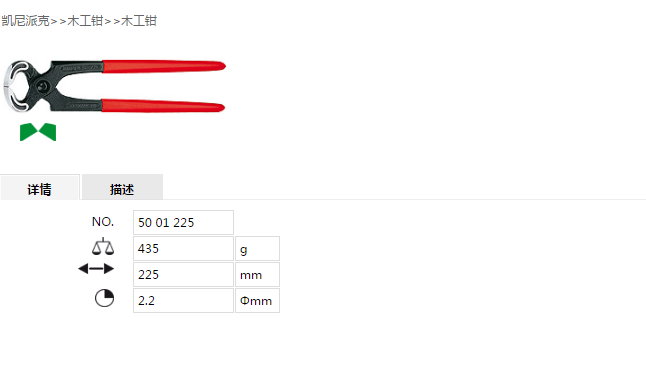Click the 435 weight value field
The image size is (646, 367).
(183, 248)
